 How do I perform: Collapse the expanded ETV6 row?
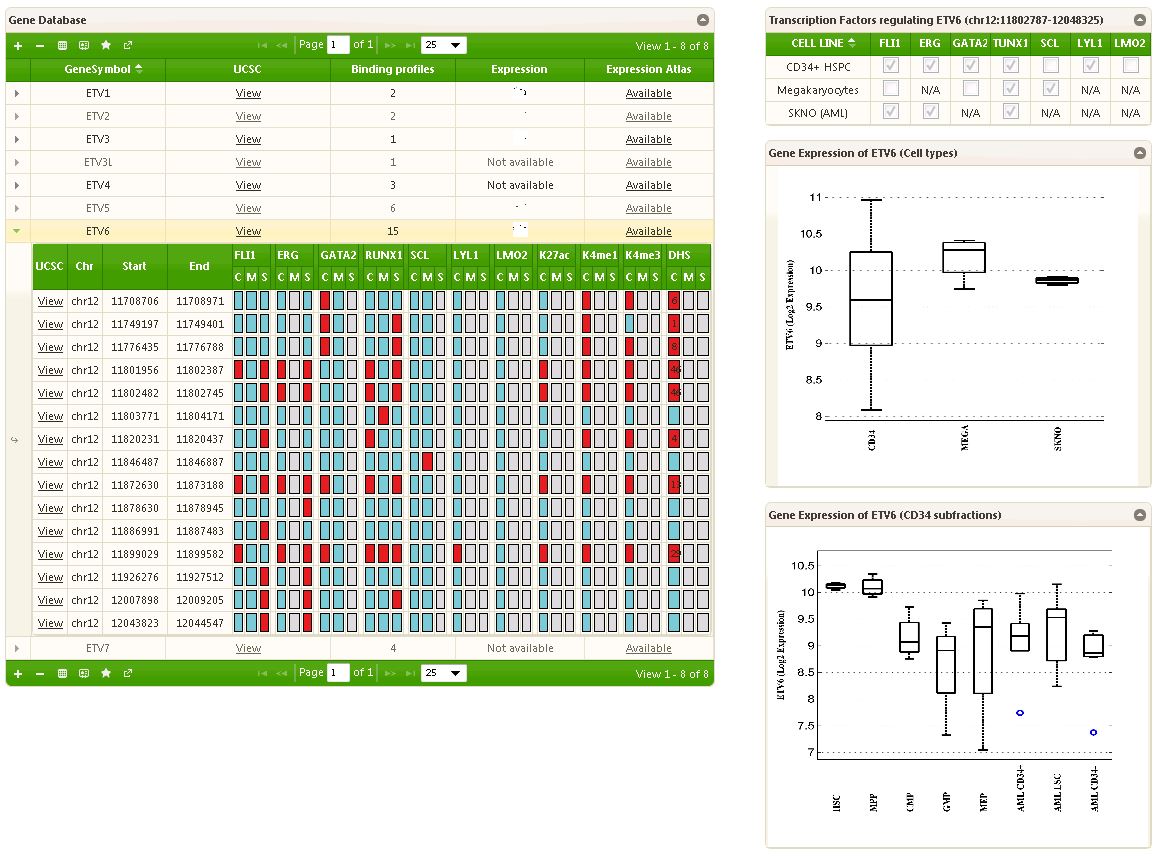click(17, 231)
